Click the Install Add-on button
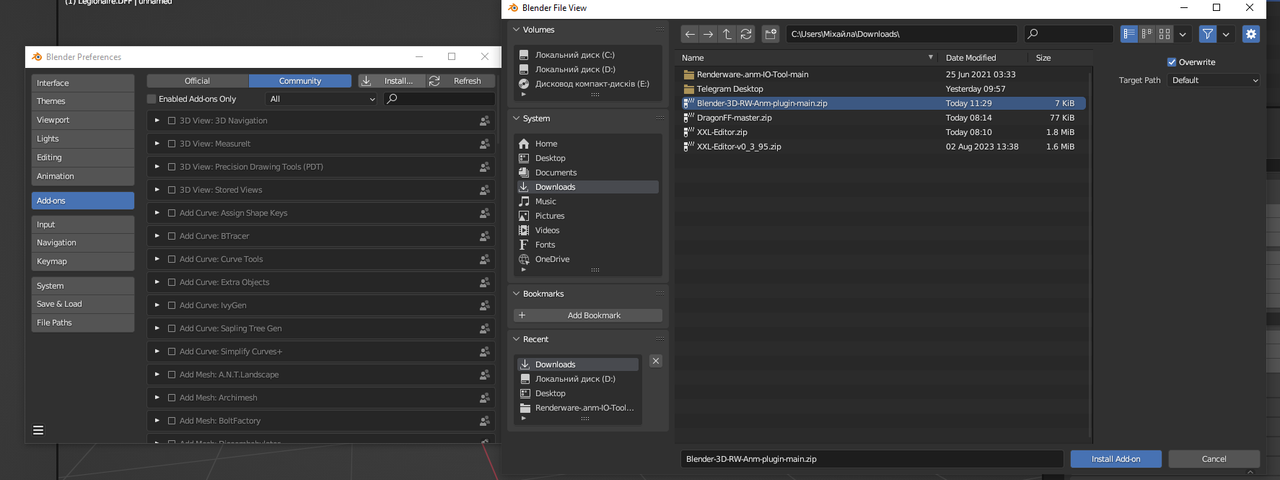 point(1116,459)
